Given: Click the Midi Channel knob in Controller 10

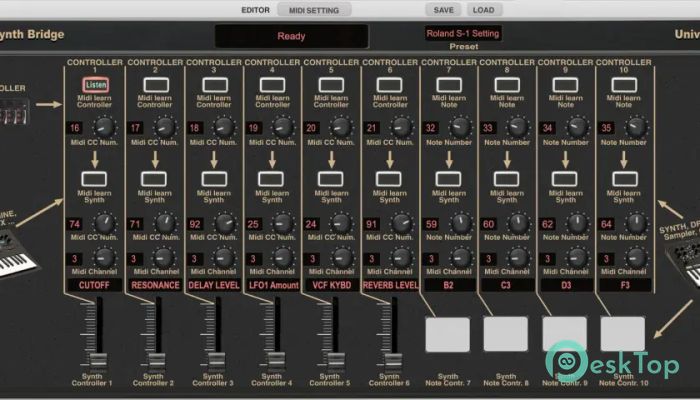Looking at the screenshot, I should pyautogui.click(x=636, y=258).
